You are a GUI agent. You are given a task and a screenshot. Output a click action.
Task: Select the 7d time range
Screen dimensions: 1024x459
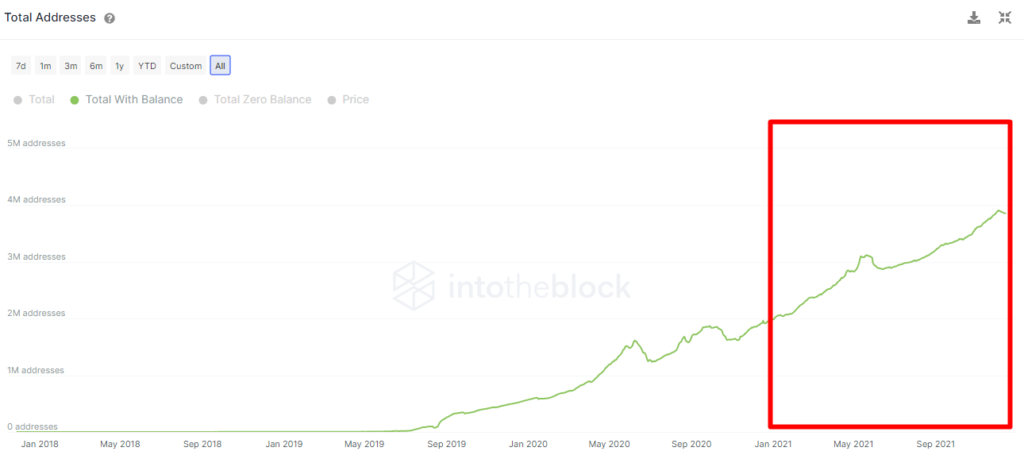[20, 66]
